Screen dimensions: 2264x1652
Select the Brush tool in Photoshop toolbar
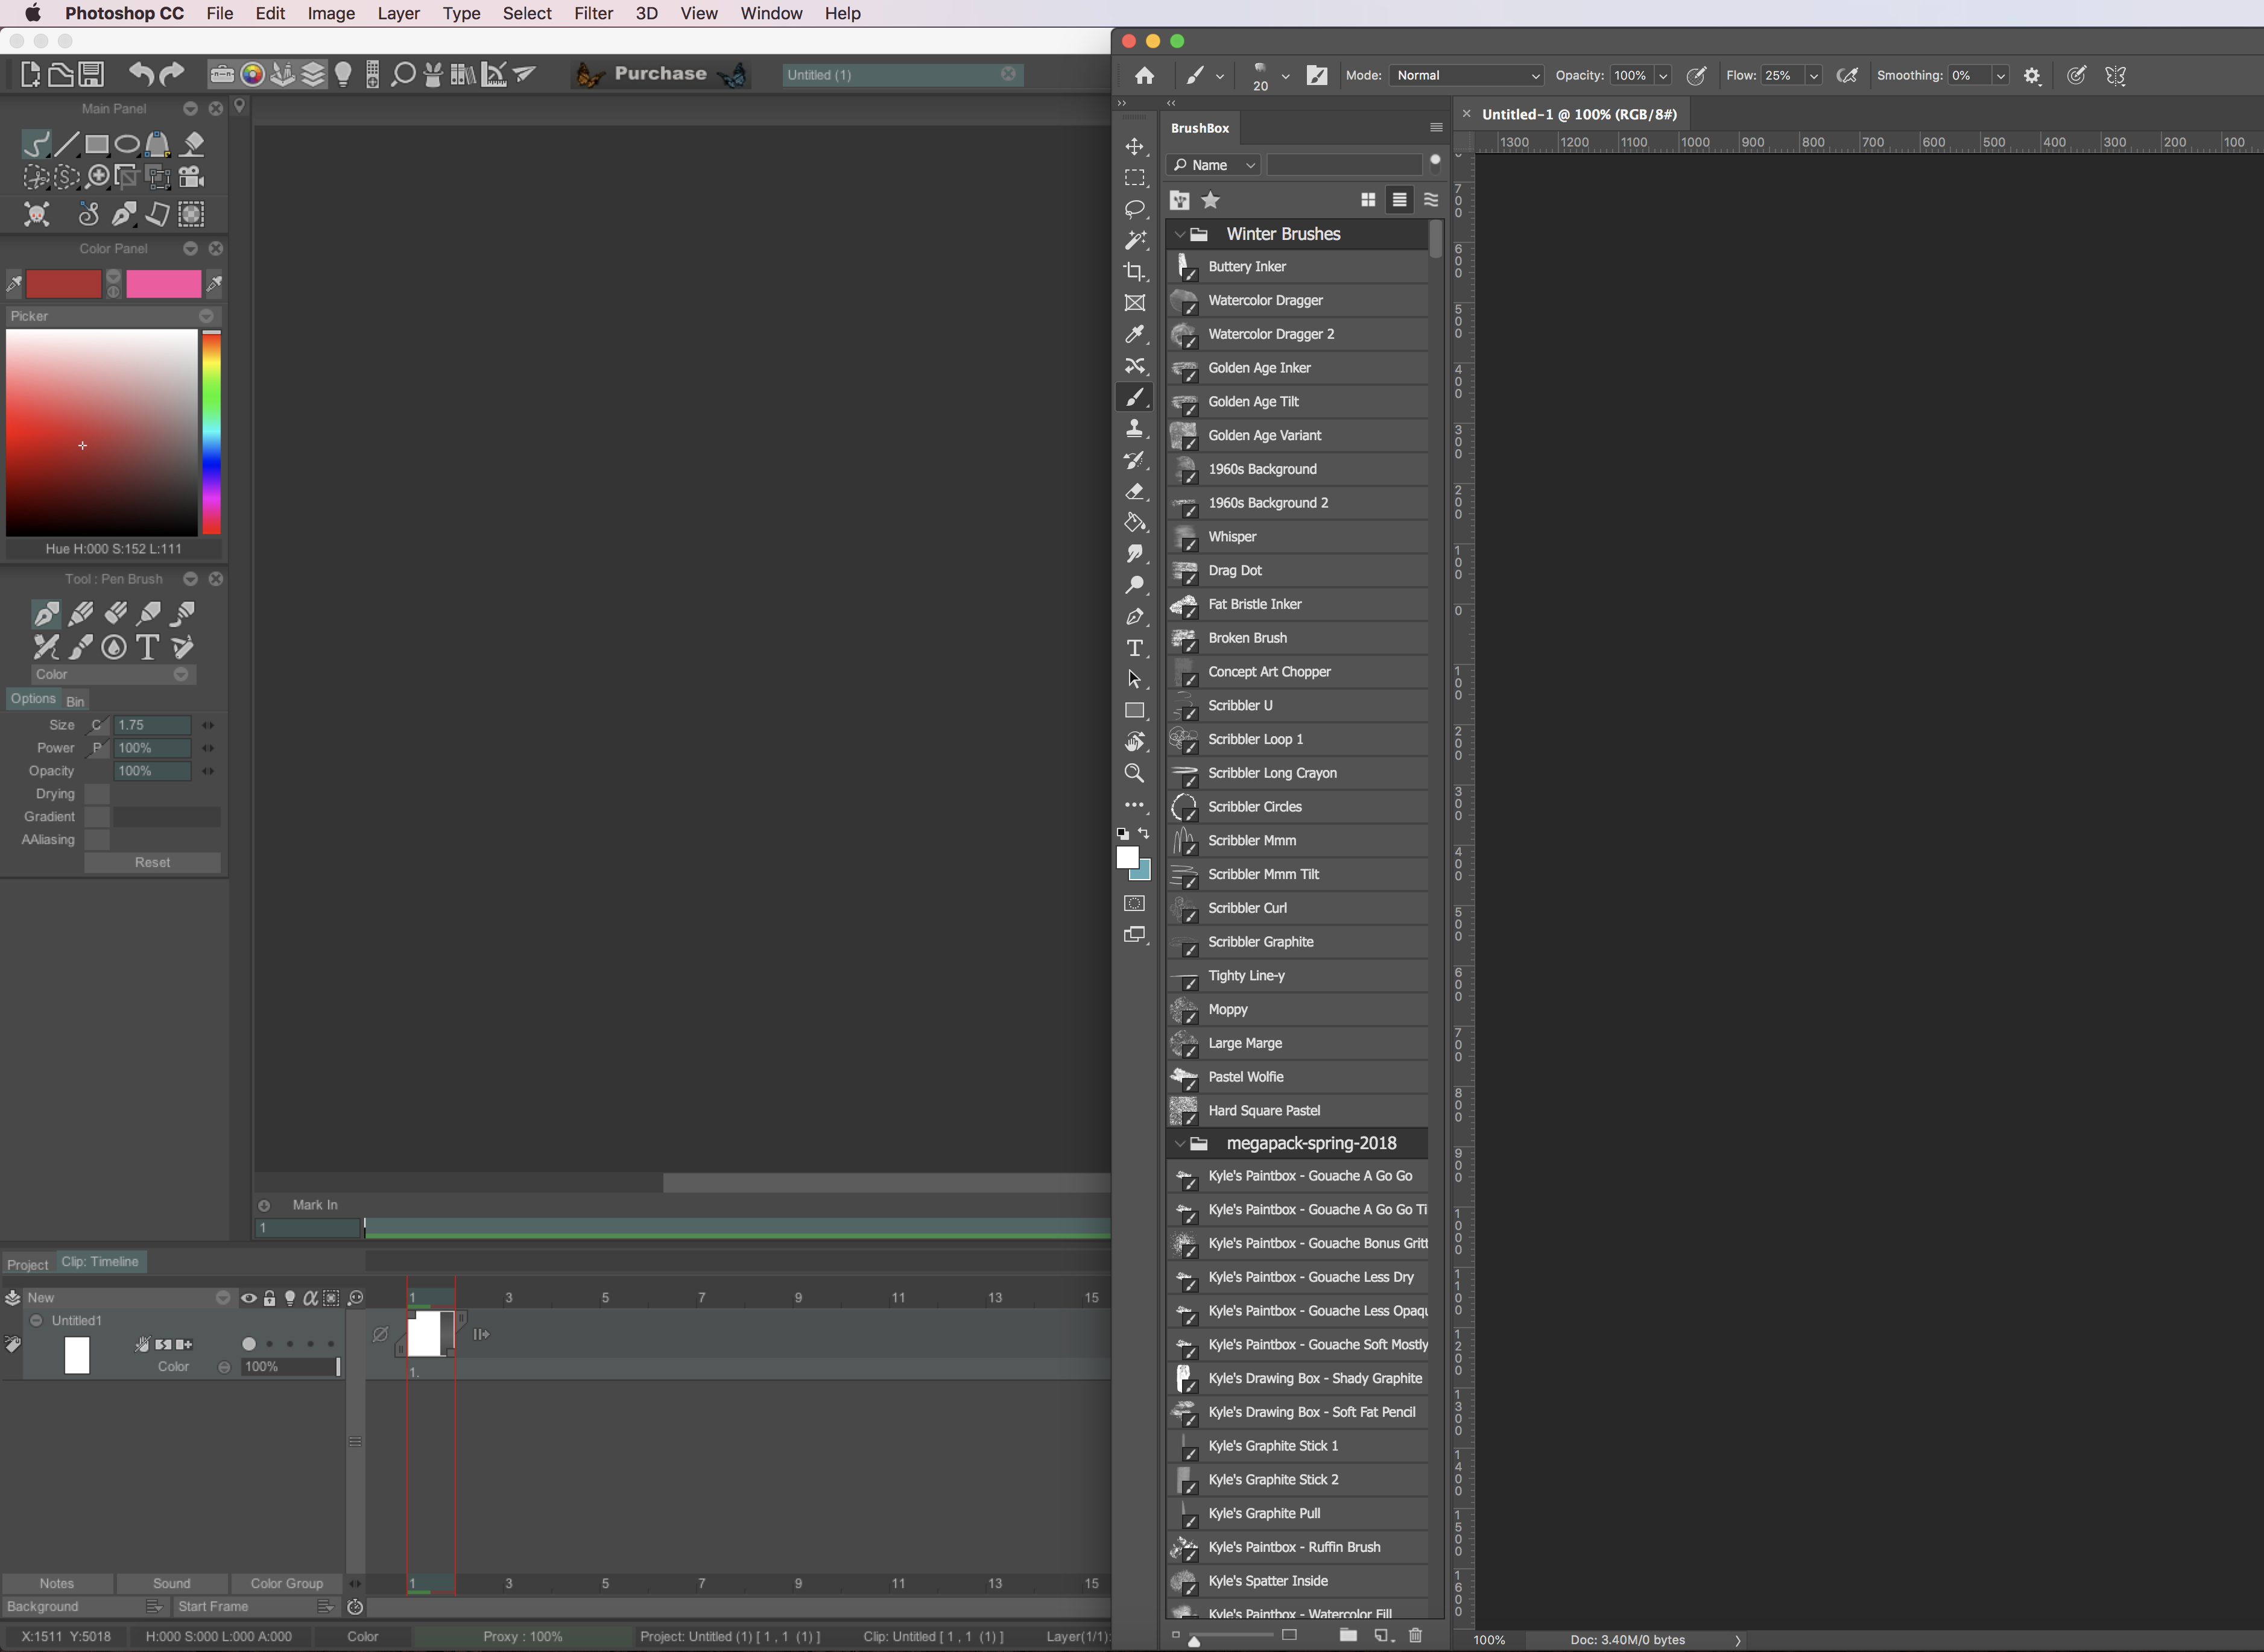coord(1134,397)
